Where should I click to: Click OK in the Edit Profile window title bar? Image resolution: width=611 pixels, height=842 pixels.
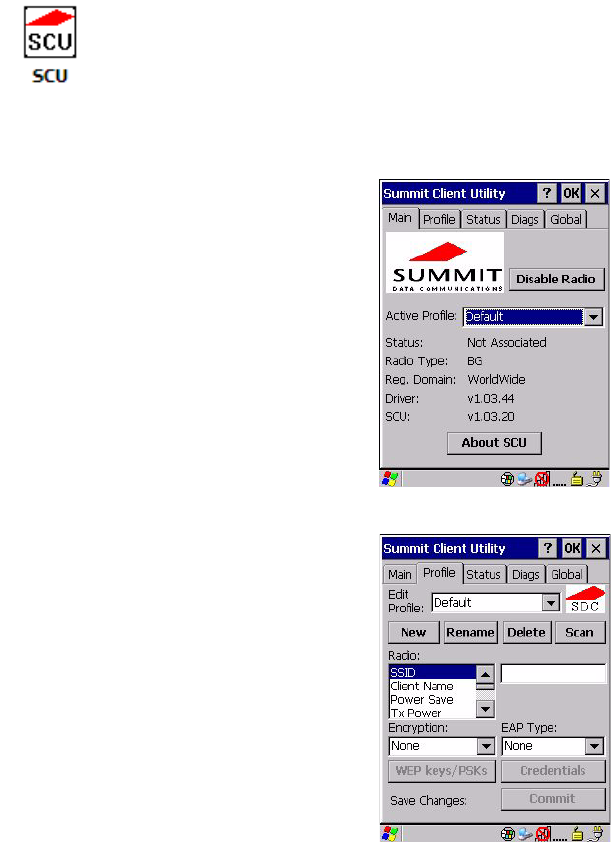(571, 548)
